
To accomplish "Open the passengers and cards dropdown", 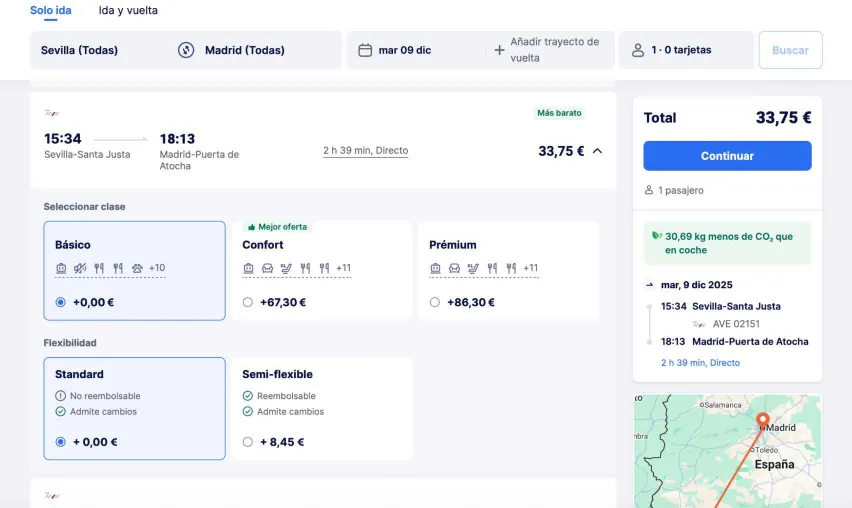I will [686, 50].
